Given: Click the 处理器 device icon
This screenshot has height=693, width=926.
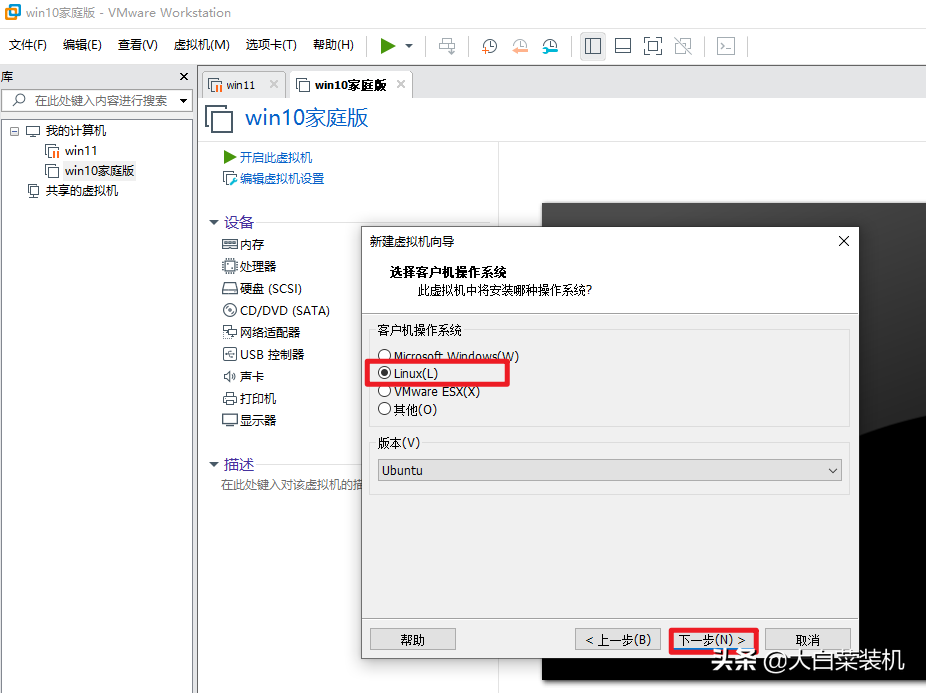Looking at the screenshot, I should pos(229,266).
